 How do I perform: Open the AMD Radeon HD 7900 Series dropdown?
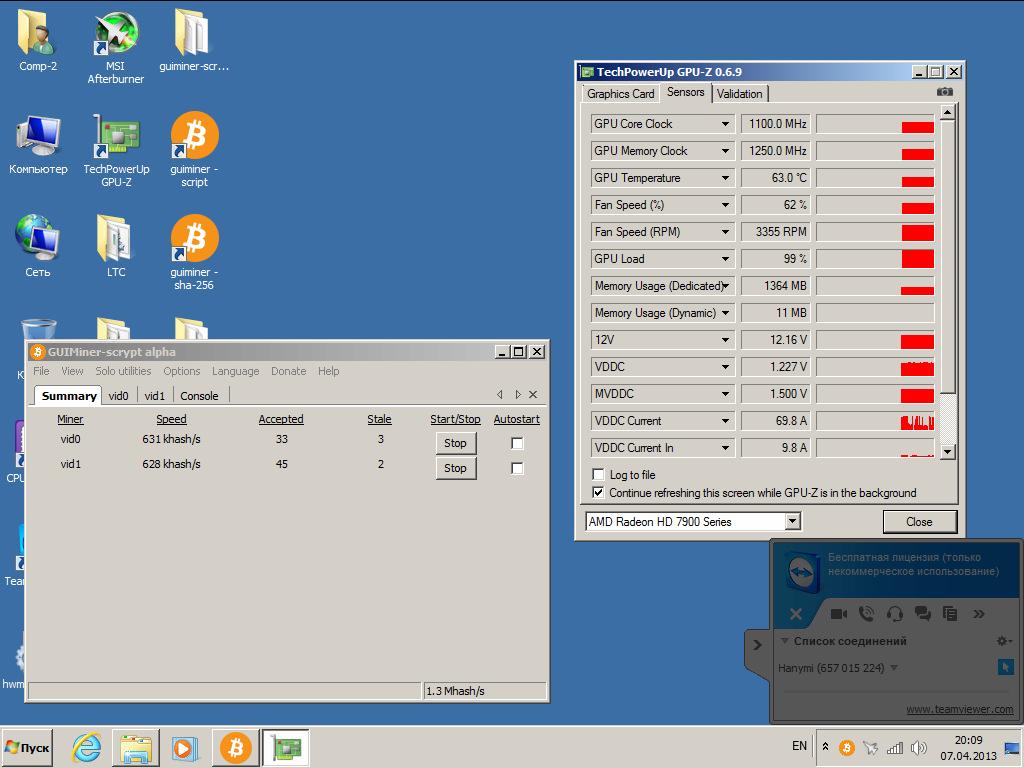[792, 521]
